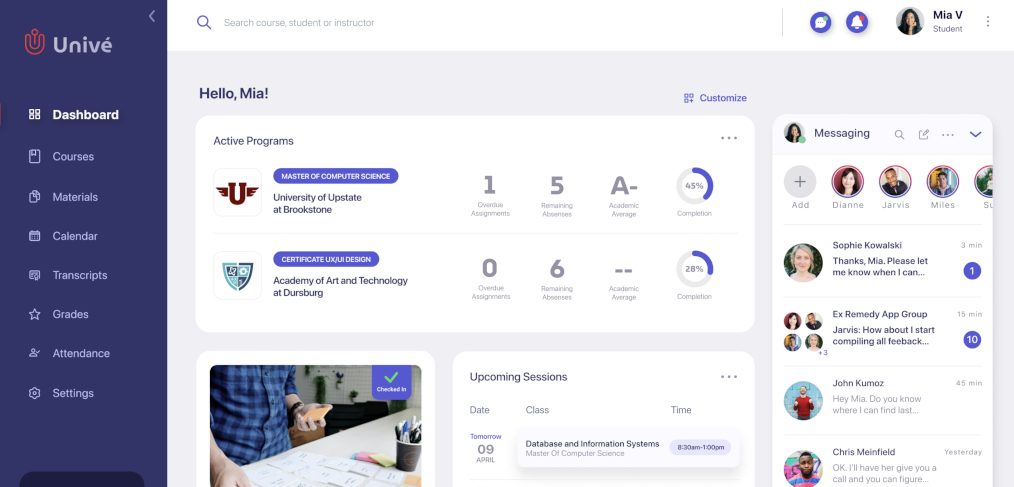Open the notifications bell icon
Screen dimensions: 1014x487
pyautogui.click(x=857, y=23)
